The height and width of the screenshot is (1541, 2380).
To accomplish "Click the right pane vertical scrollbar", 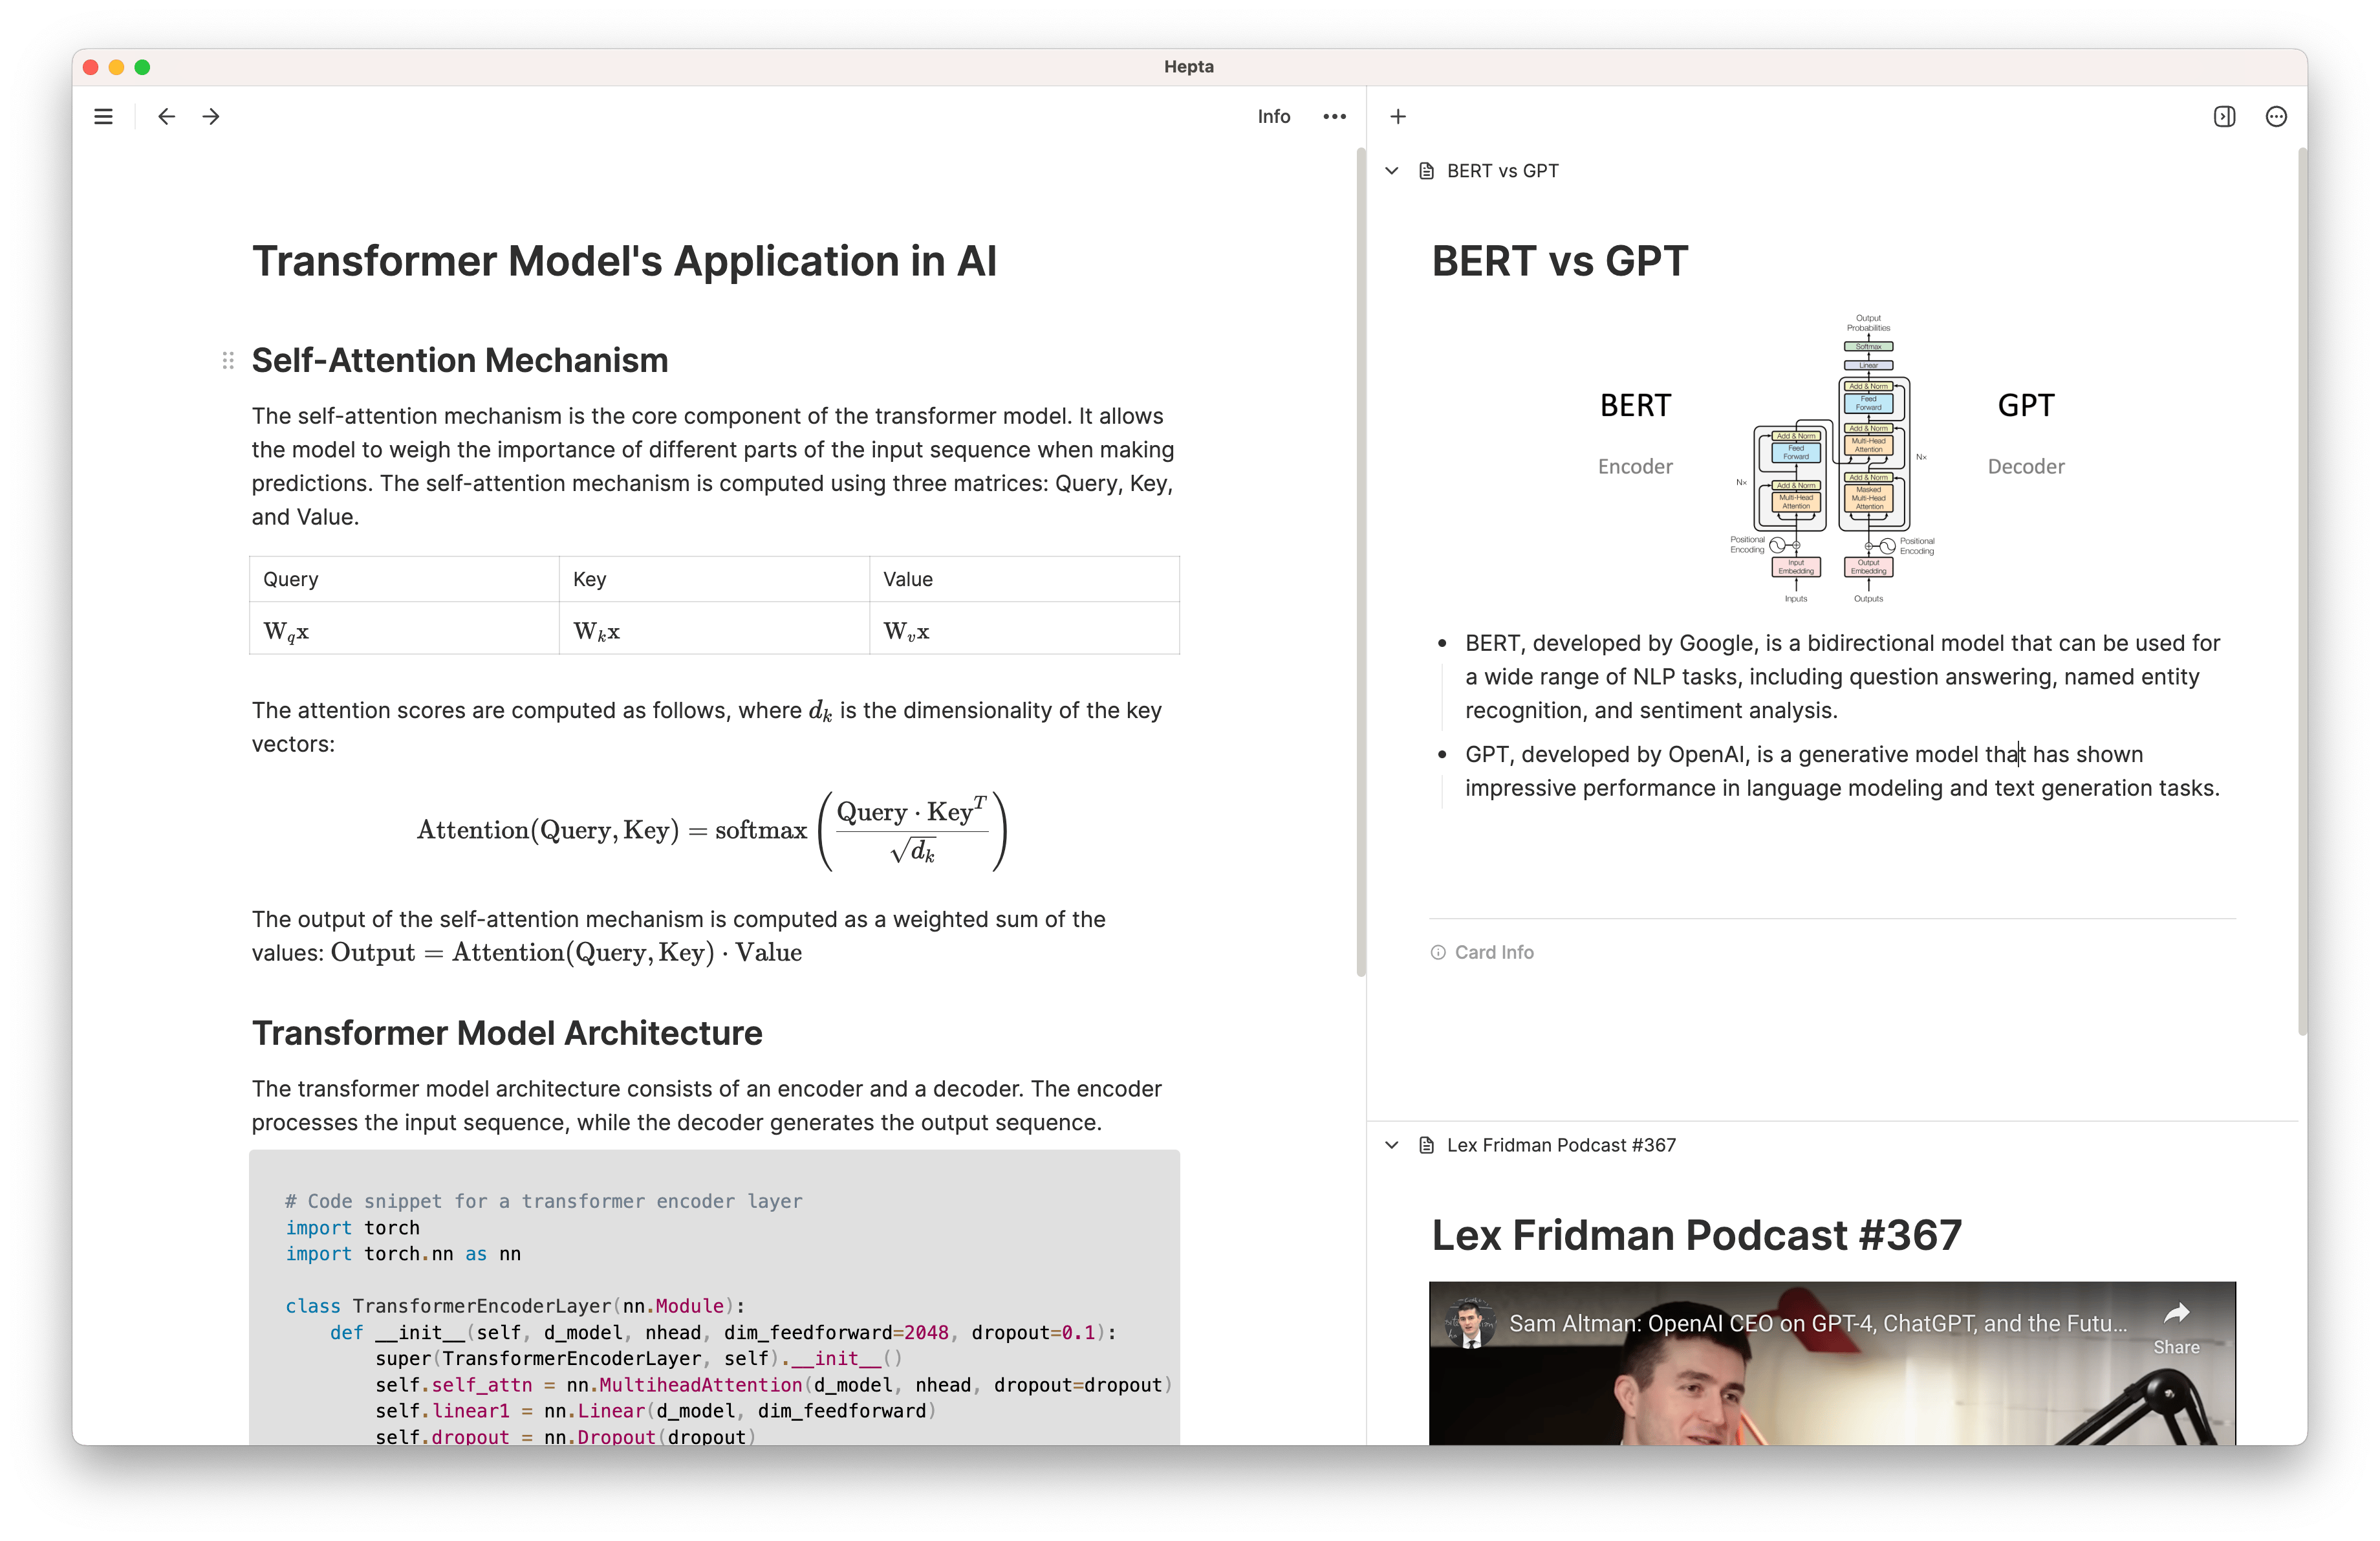I will coord(2302,592).
